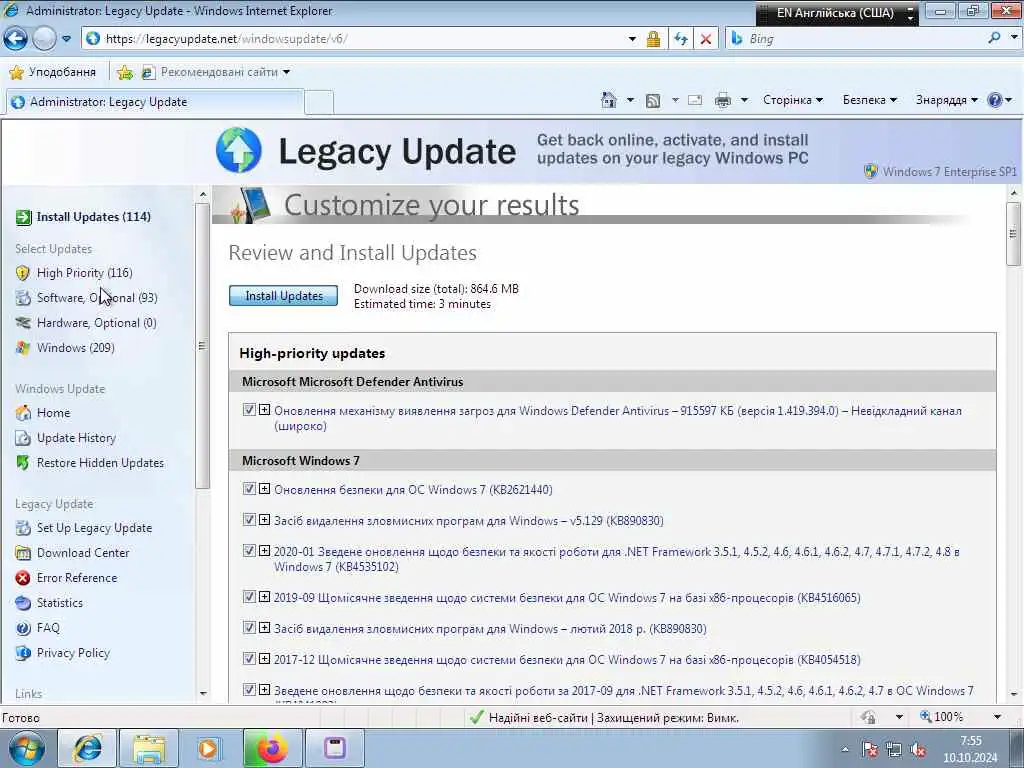Open the Уподобання favorites button
This screenshot has width=1024, height=768.
[53, 72]
